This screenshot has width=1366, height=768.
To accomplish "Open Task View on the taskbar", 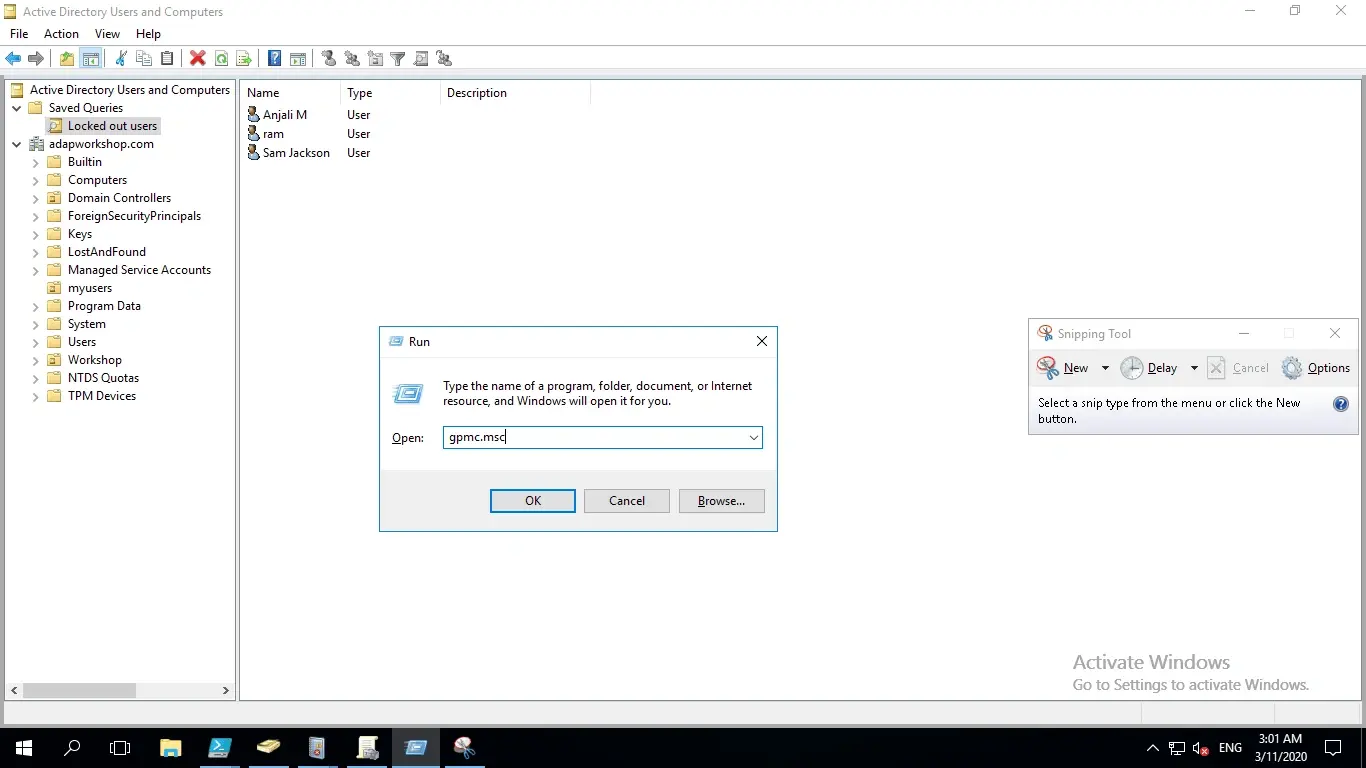I will [120, 747].
